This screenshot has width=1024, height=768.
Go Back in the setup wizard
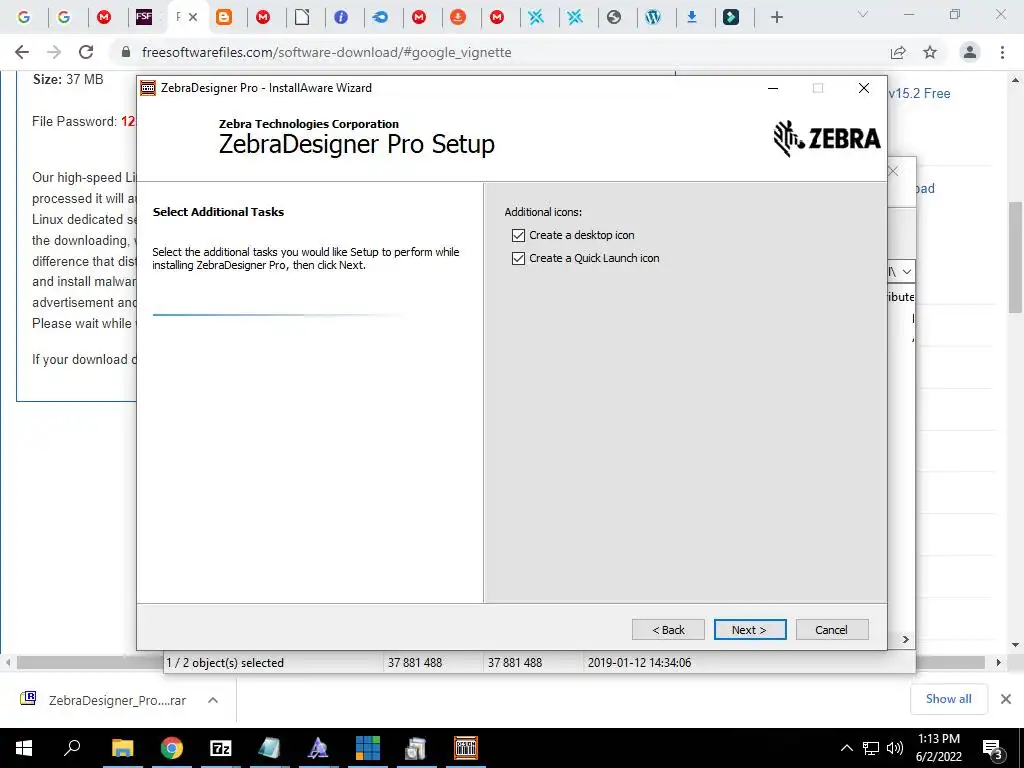click(x=668, y=630)
